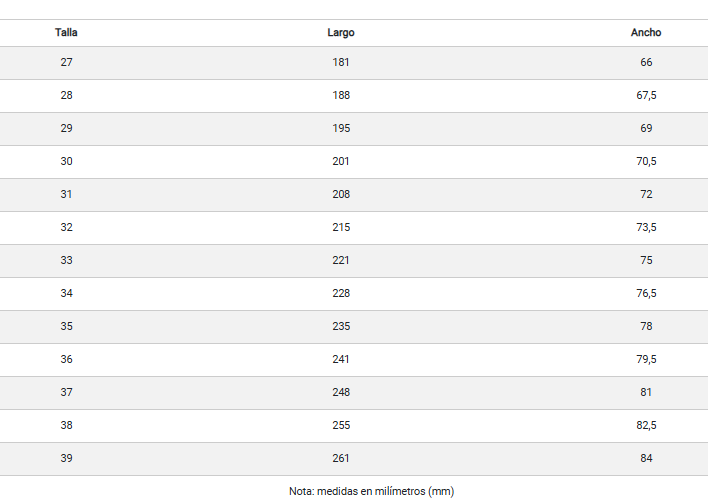Select width value 82,5
708x502 pixels.
[646, 425]
